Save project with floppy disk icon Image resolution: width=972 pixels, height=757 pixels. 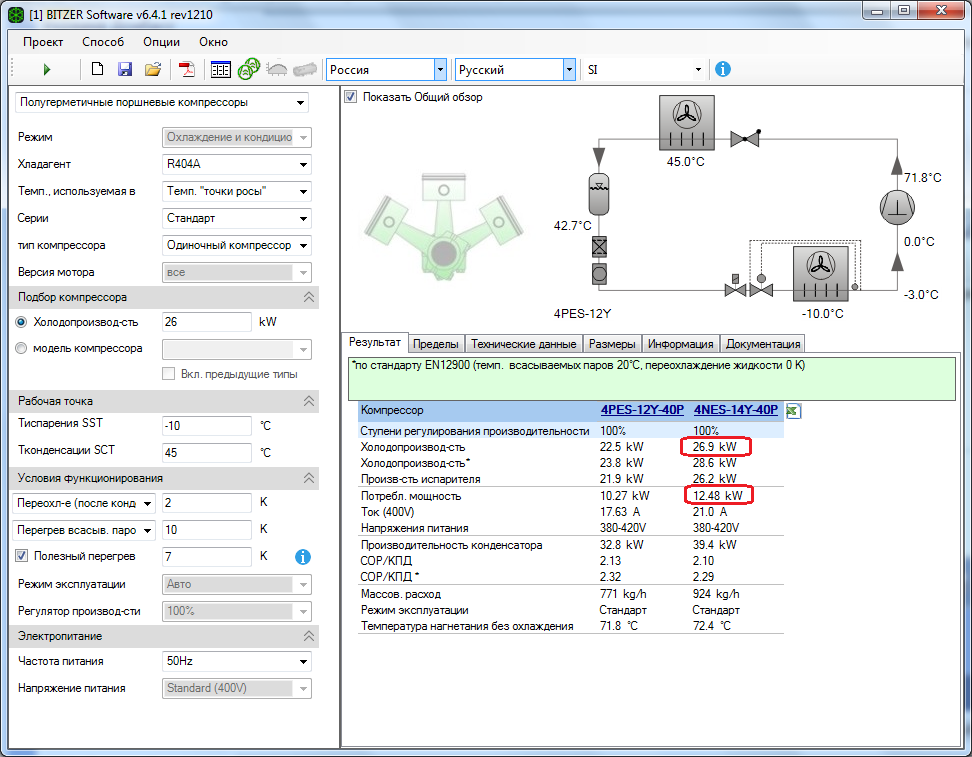pyautogui.click(x=125, y=69)
